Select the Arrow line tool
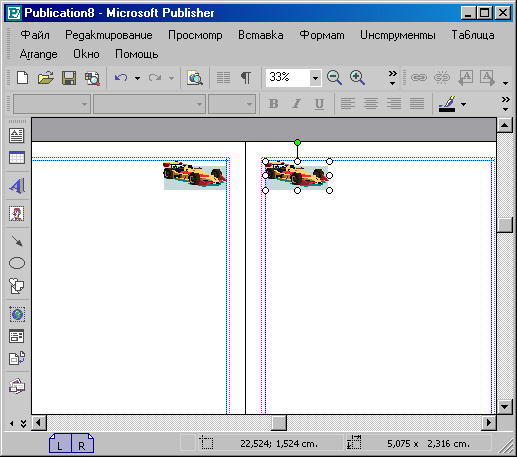 pos(17,241)
